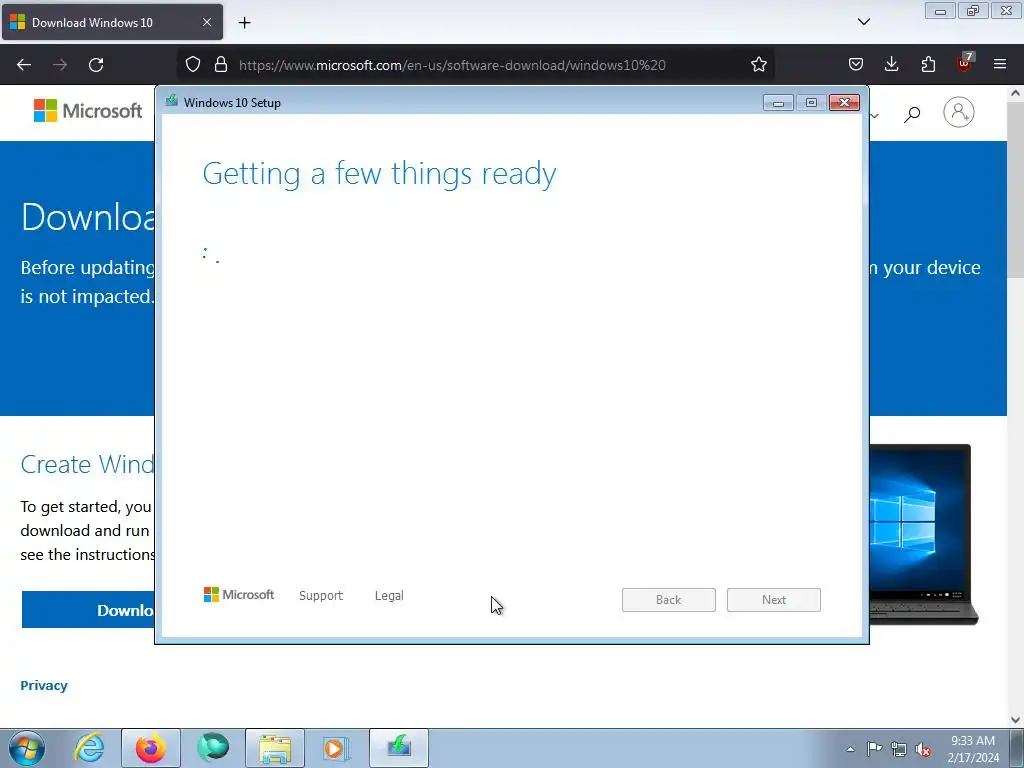Screen dimensions: 1024x768
Task: Click the account sign-in avatar icon
Action: [958, 112]
